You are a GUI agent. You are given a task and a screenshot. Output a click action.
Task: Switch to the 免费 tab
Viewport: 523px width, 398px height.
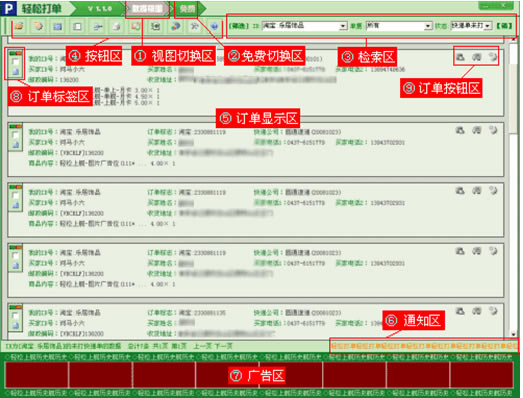click(x=187, y=9)
